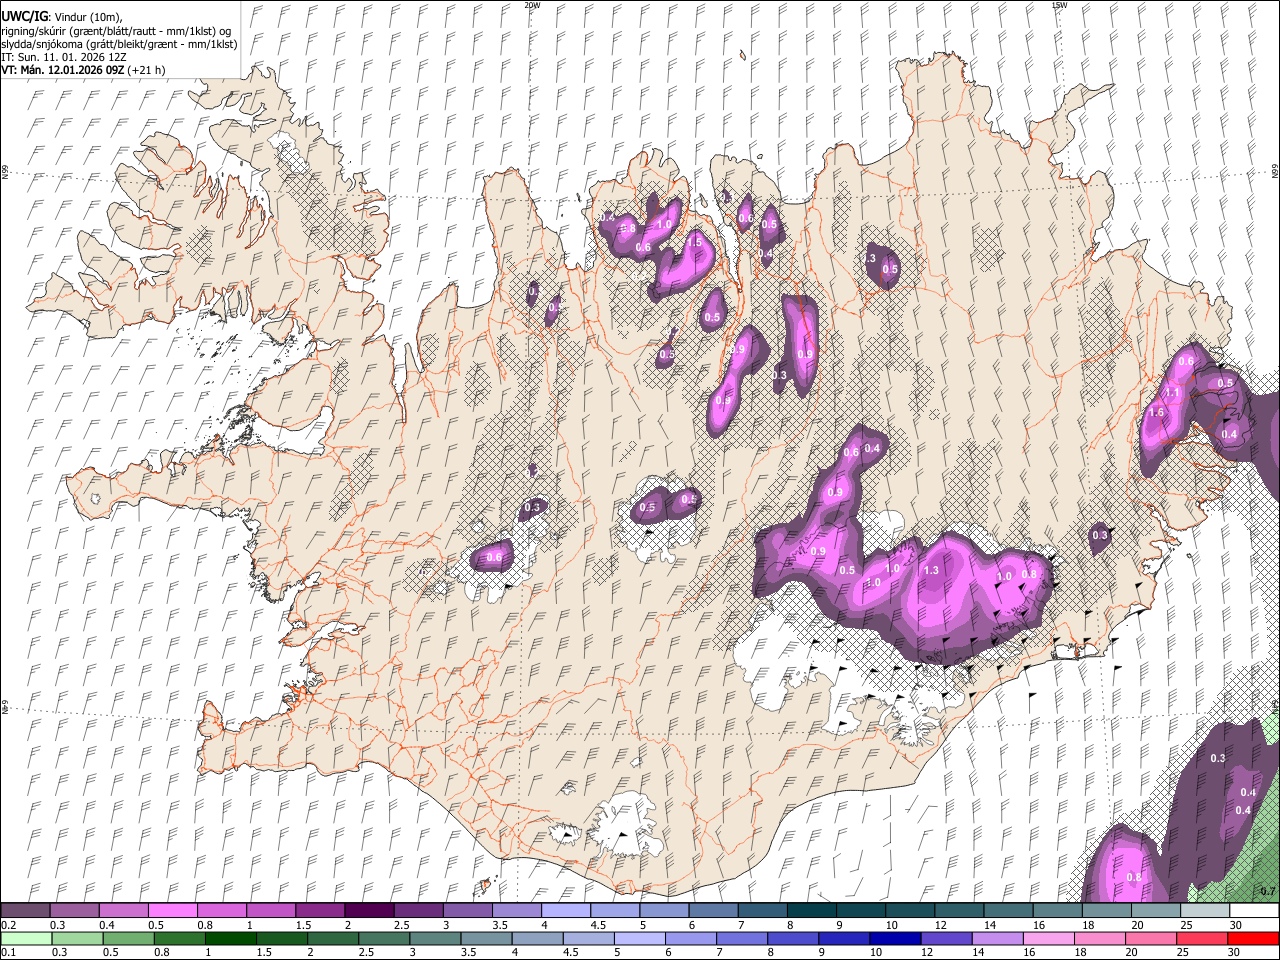Click the '0.2' label in upper legend row
The image size is (1280, 960).
[8, 925]
